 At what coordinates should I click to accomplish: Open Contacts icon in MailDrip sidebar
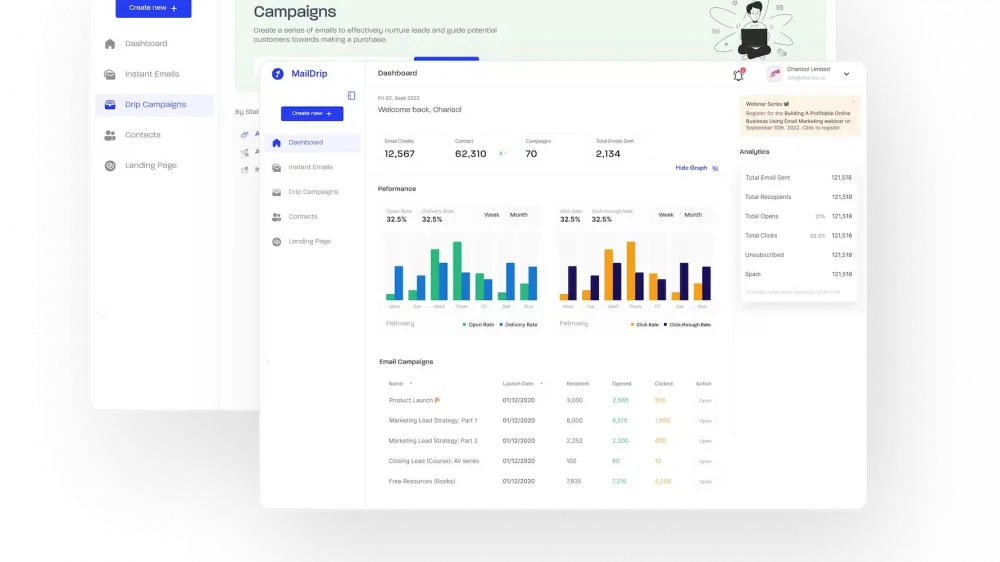point(276,217)
